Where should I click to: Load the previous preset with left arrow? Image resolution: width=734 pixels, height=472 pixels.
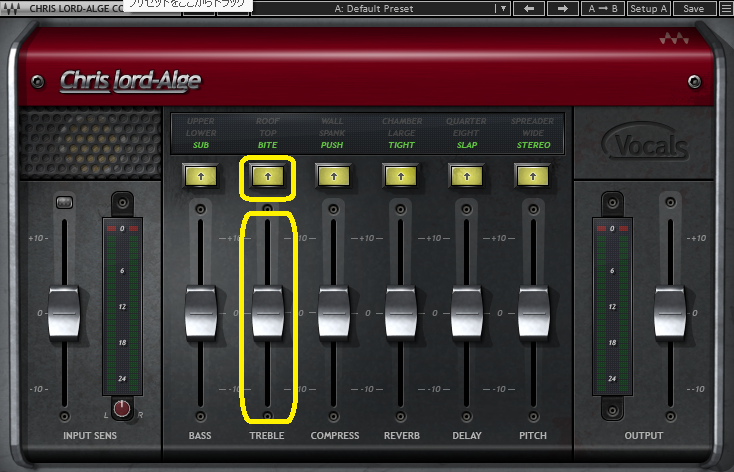click(x=529, y=8)
